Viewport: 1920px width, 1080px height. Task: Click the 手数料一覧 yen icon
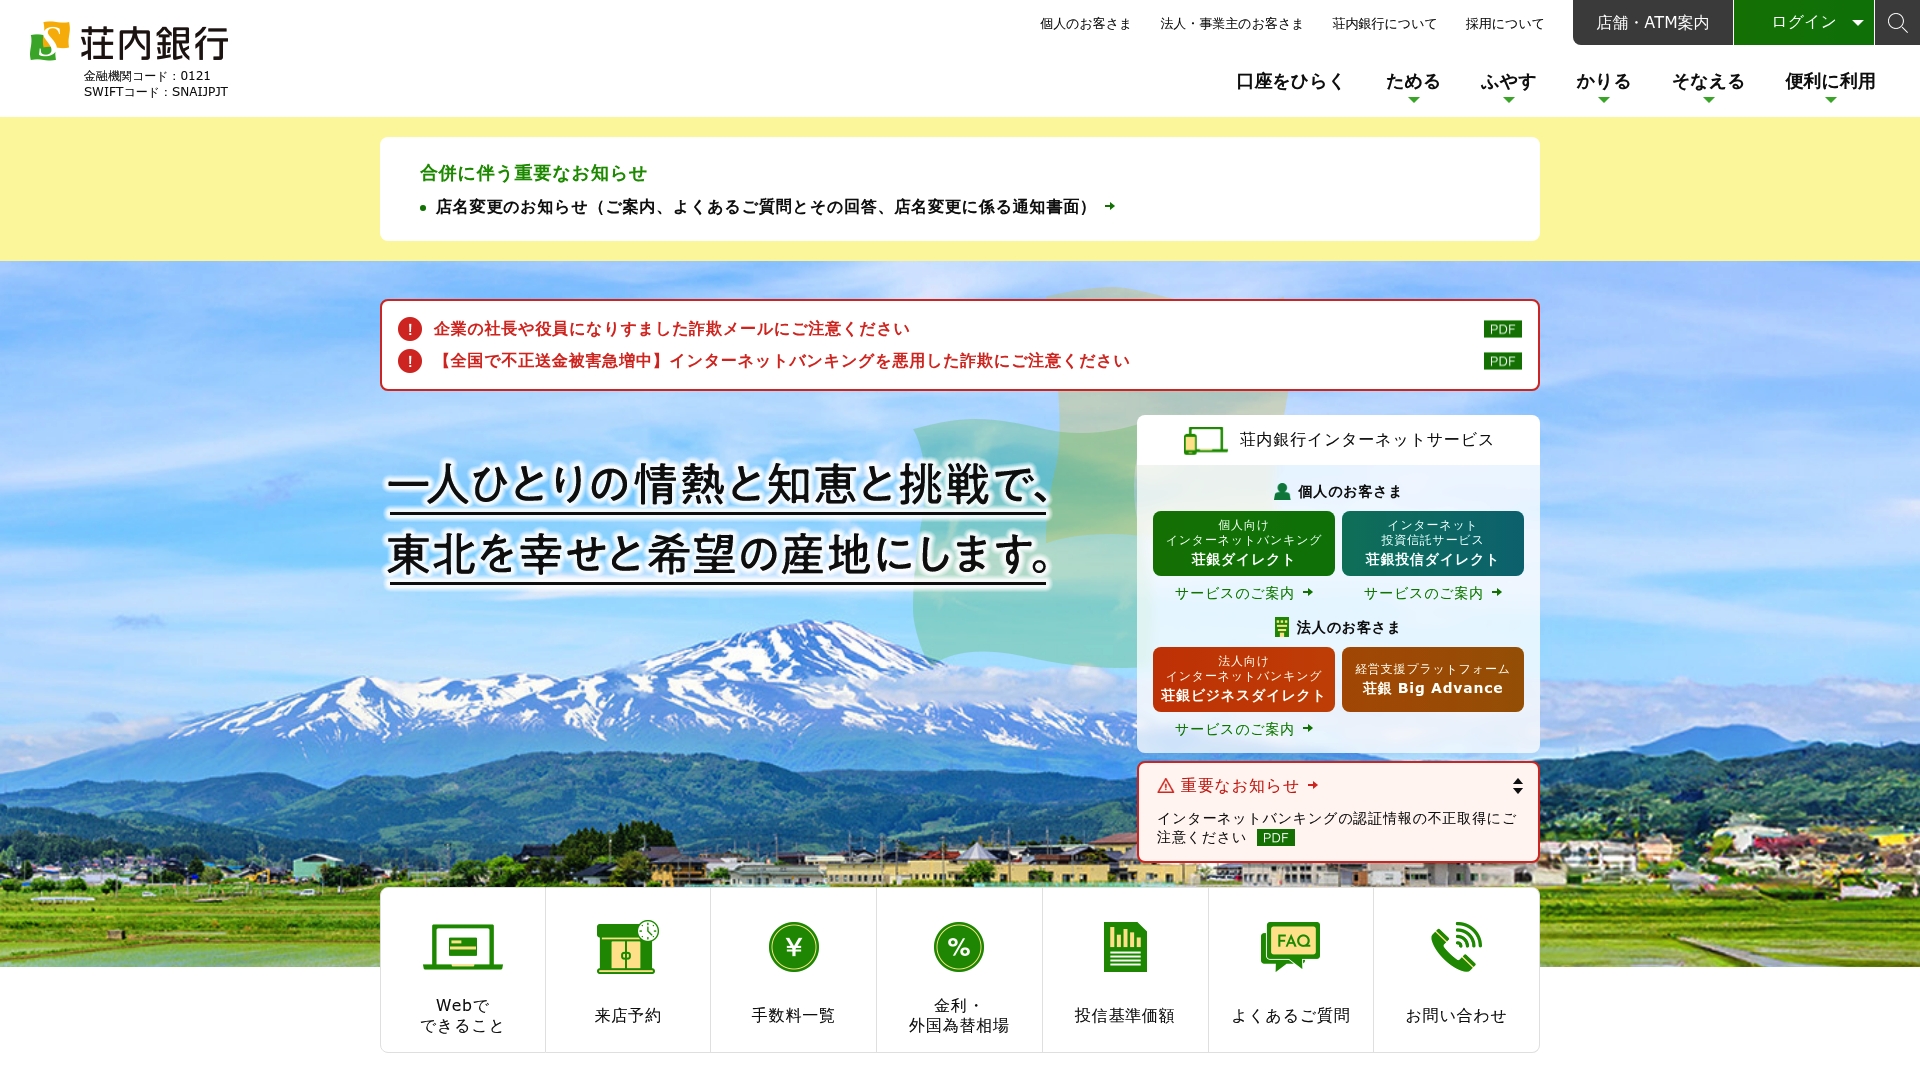click(794, 946)
